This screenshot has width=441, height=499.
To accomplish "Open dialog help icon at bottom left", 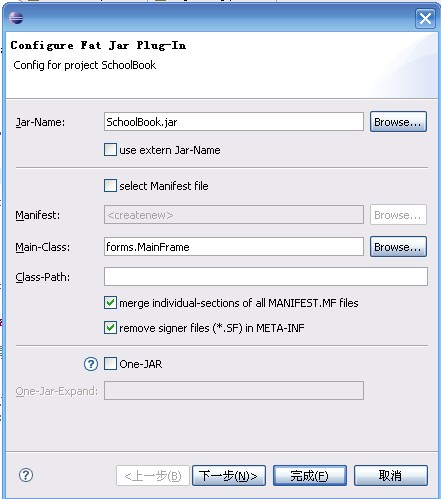I will point(26,475).
